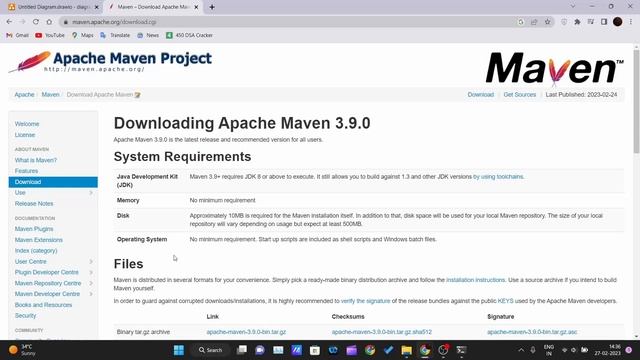Expand the Maven Developer Centre chevron

pyautogui.click(x=91, y=294)
